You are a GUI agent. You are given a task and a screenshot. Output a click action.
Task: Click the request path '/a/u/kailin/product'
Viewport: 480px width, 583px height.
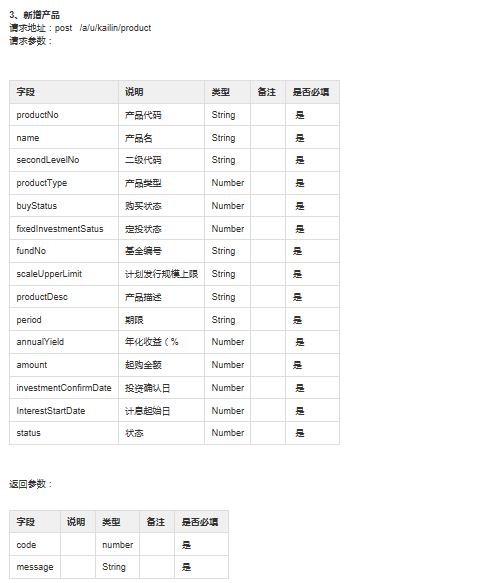click(115, 28)
